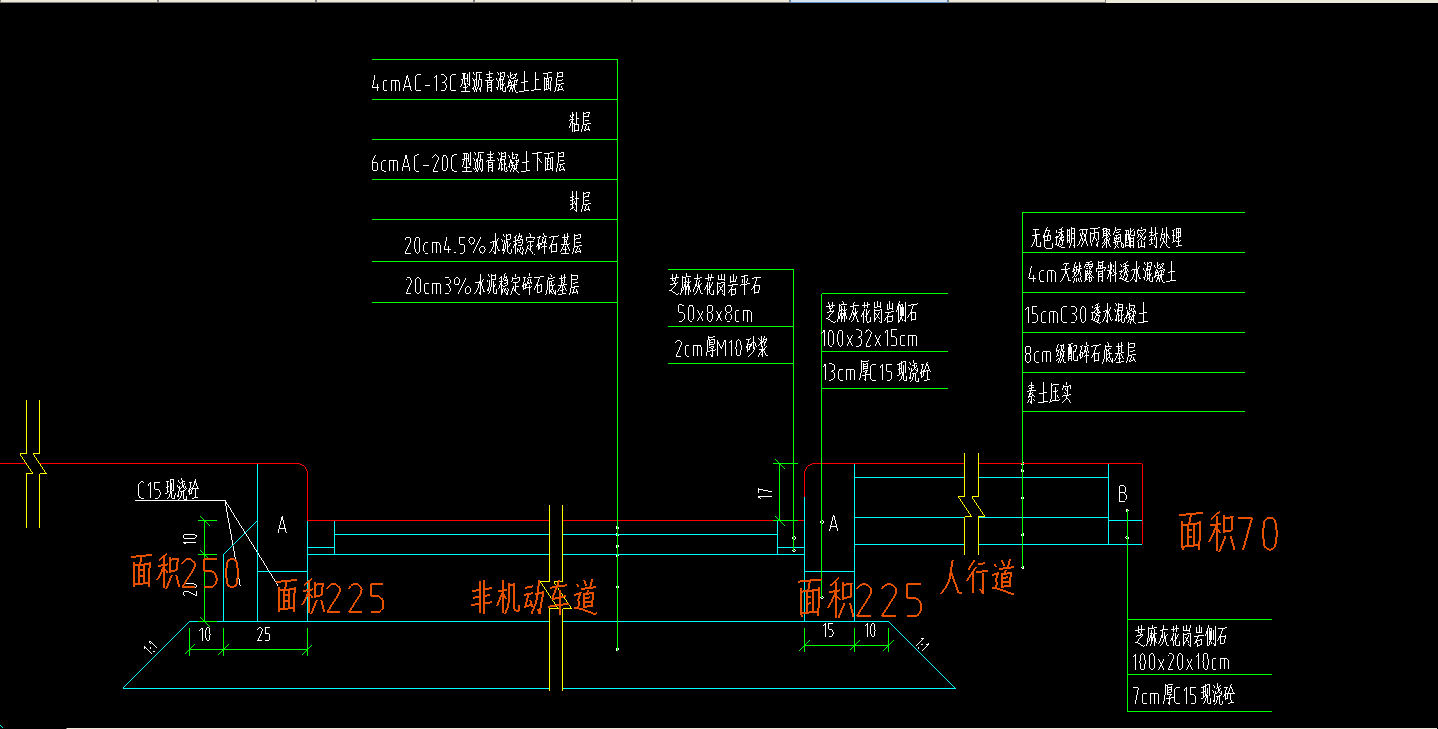Image resolution: width=1438 pixels, height=729 pixels.
Task: Select the 50x8x8cm dimension note
Action: [x=714, y=314]
